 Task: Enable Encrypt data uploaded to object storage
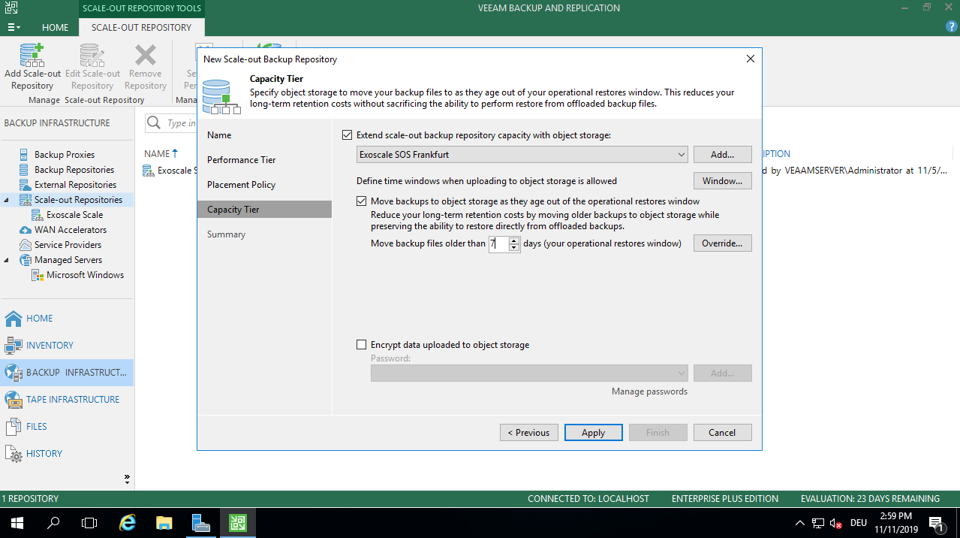point(362,345)
